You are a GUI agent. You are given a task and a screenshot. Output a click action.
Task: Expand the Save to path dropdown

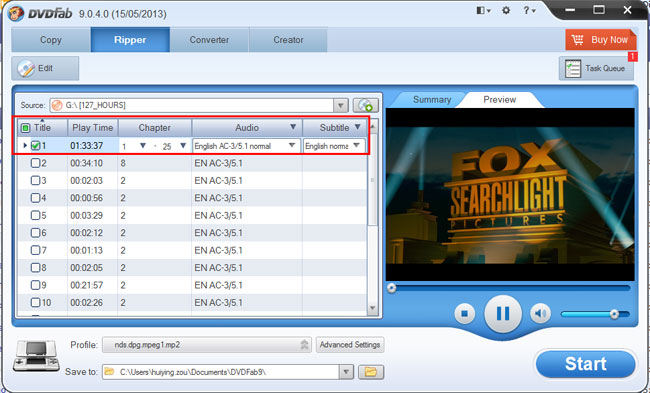pyautogui.click(x=346, y=372)
